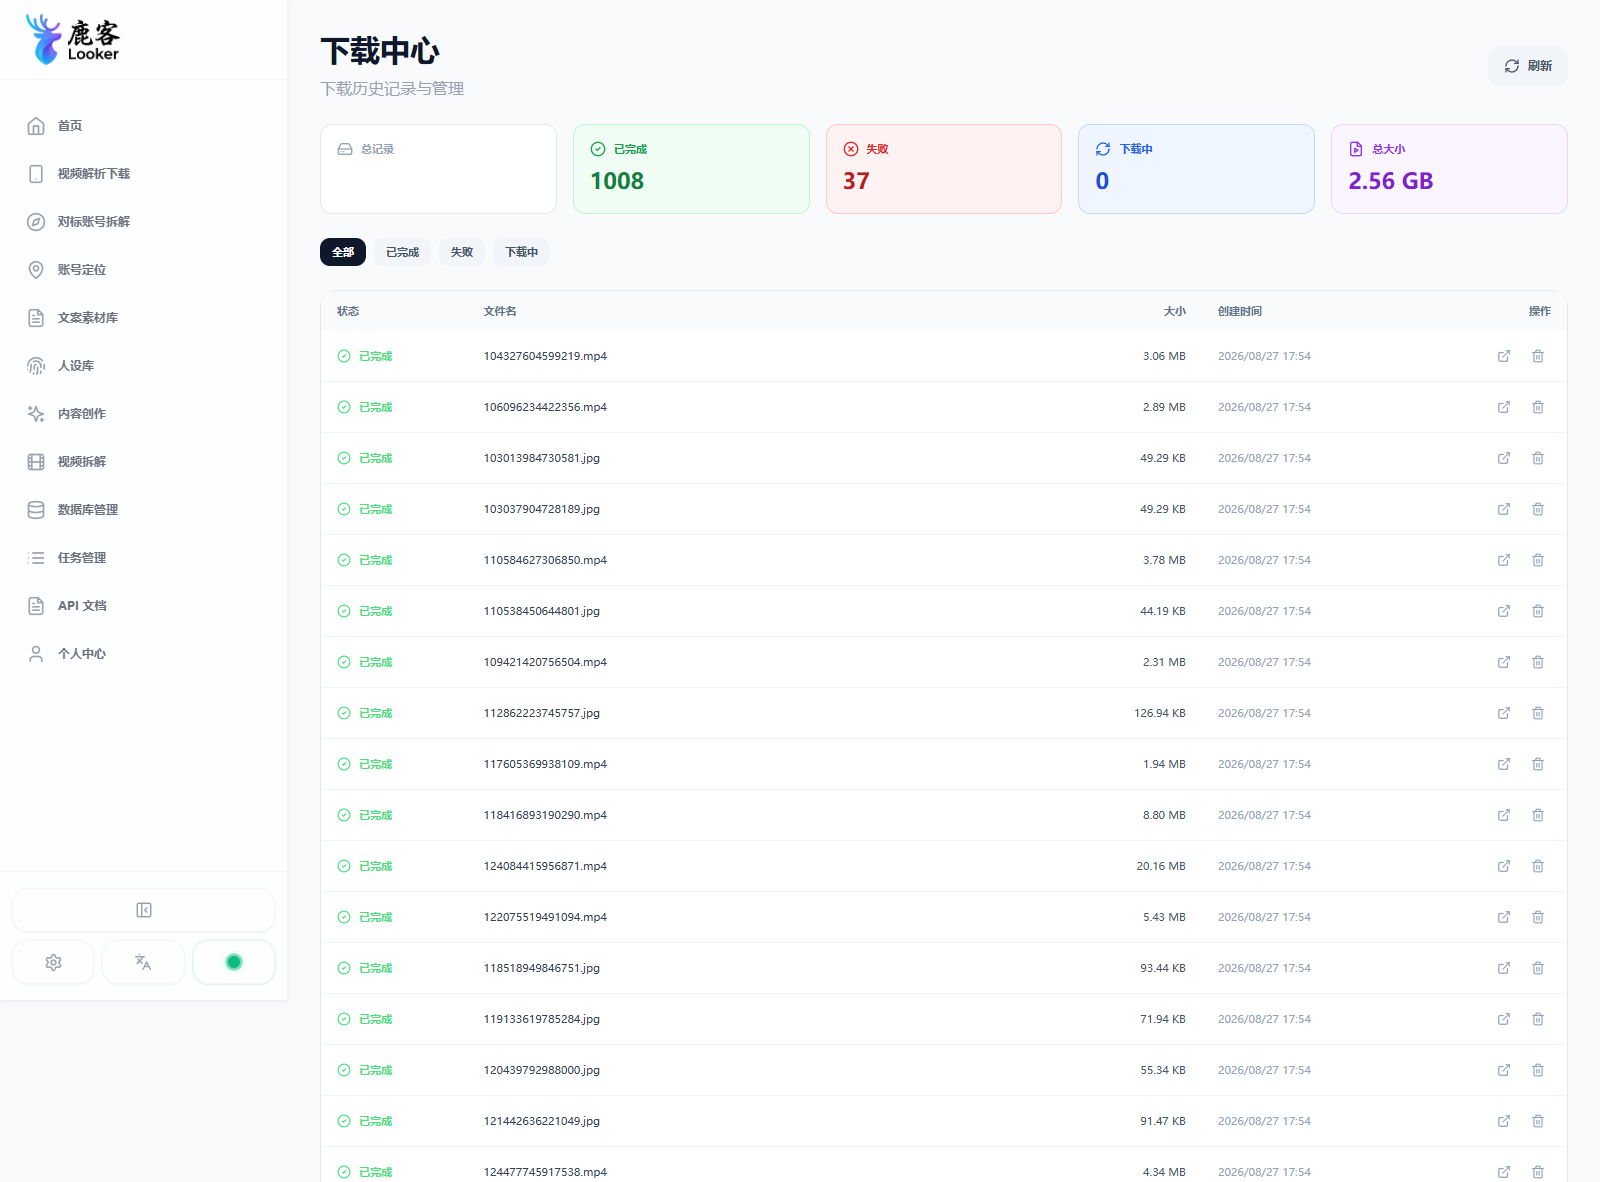Image resolution: width=1600 pixels, height=1182 pixels.
Task: Filter downloads by 已完成 tab
Action: pos(402,252)
